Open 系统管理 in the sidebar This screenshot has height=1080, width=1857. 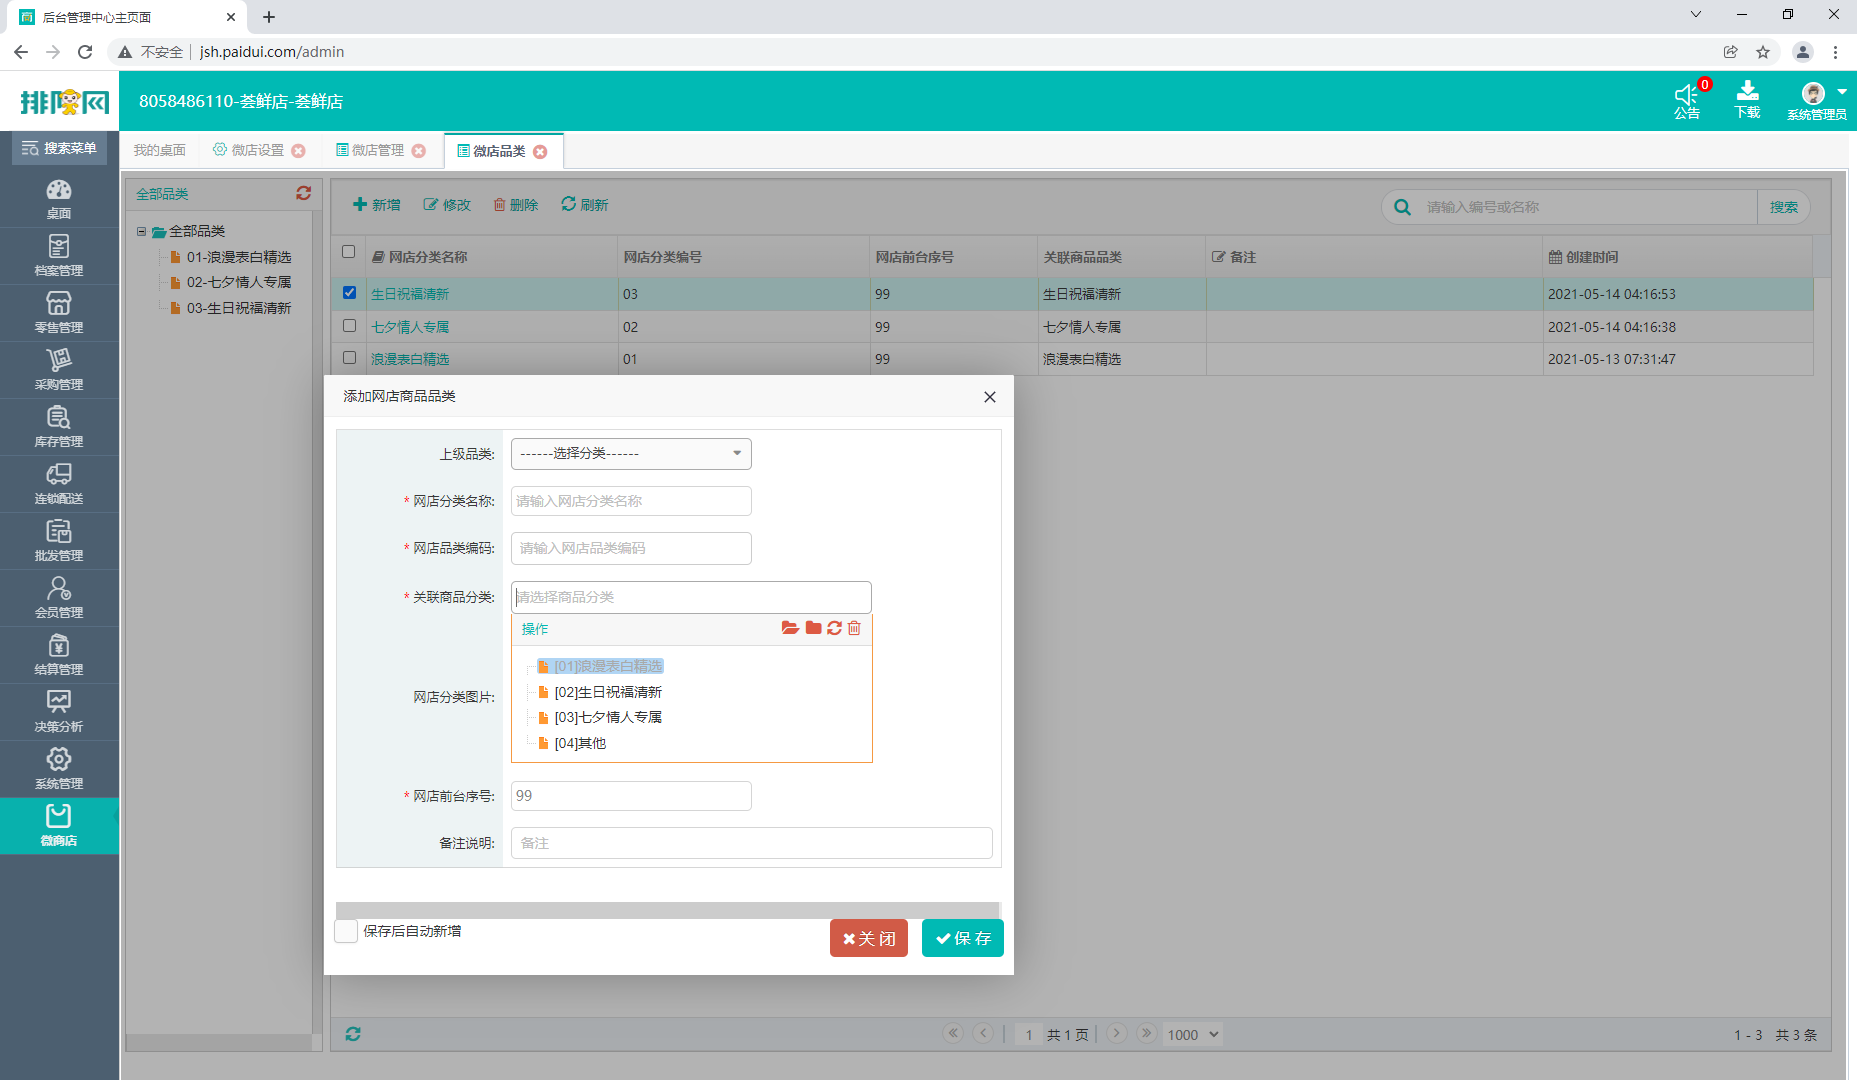coord(59,769)
